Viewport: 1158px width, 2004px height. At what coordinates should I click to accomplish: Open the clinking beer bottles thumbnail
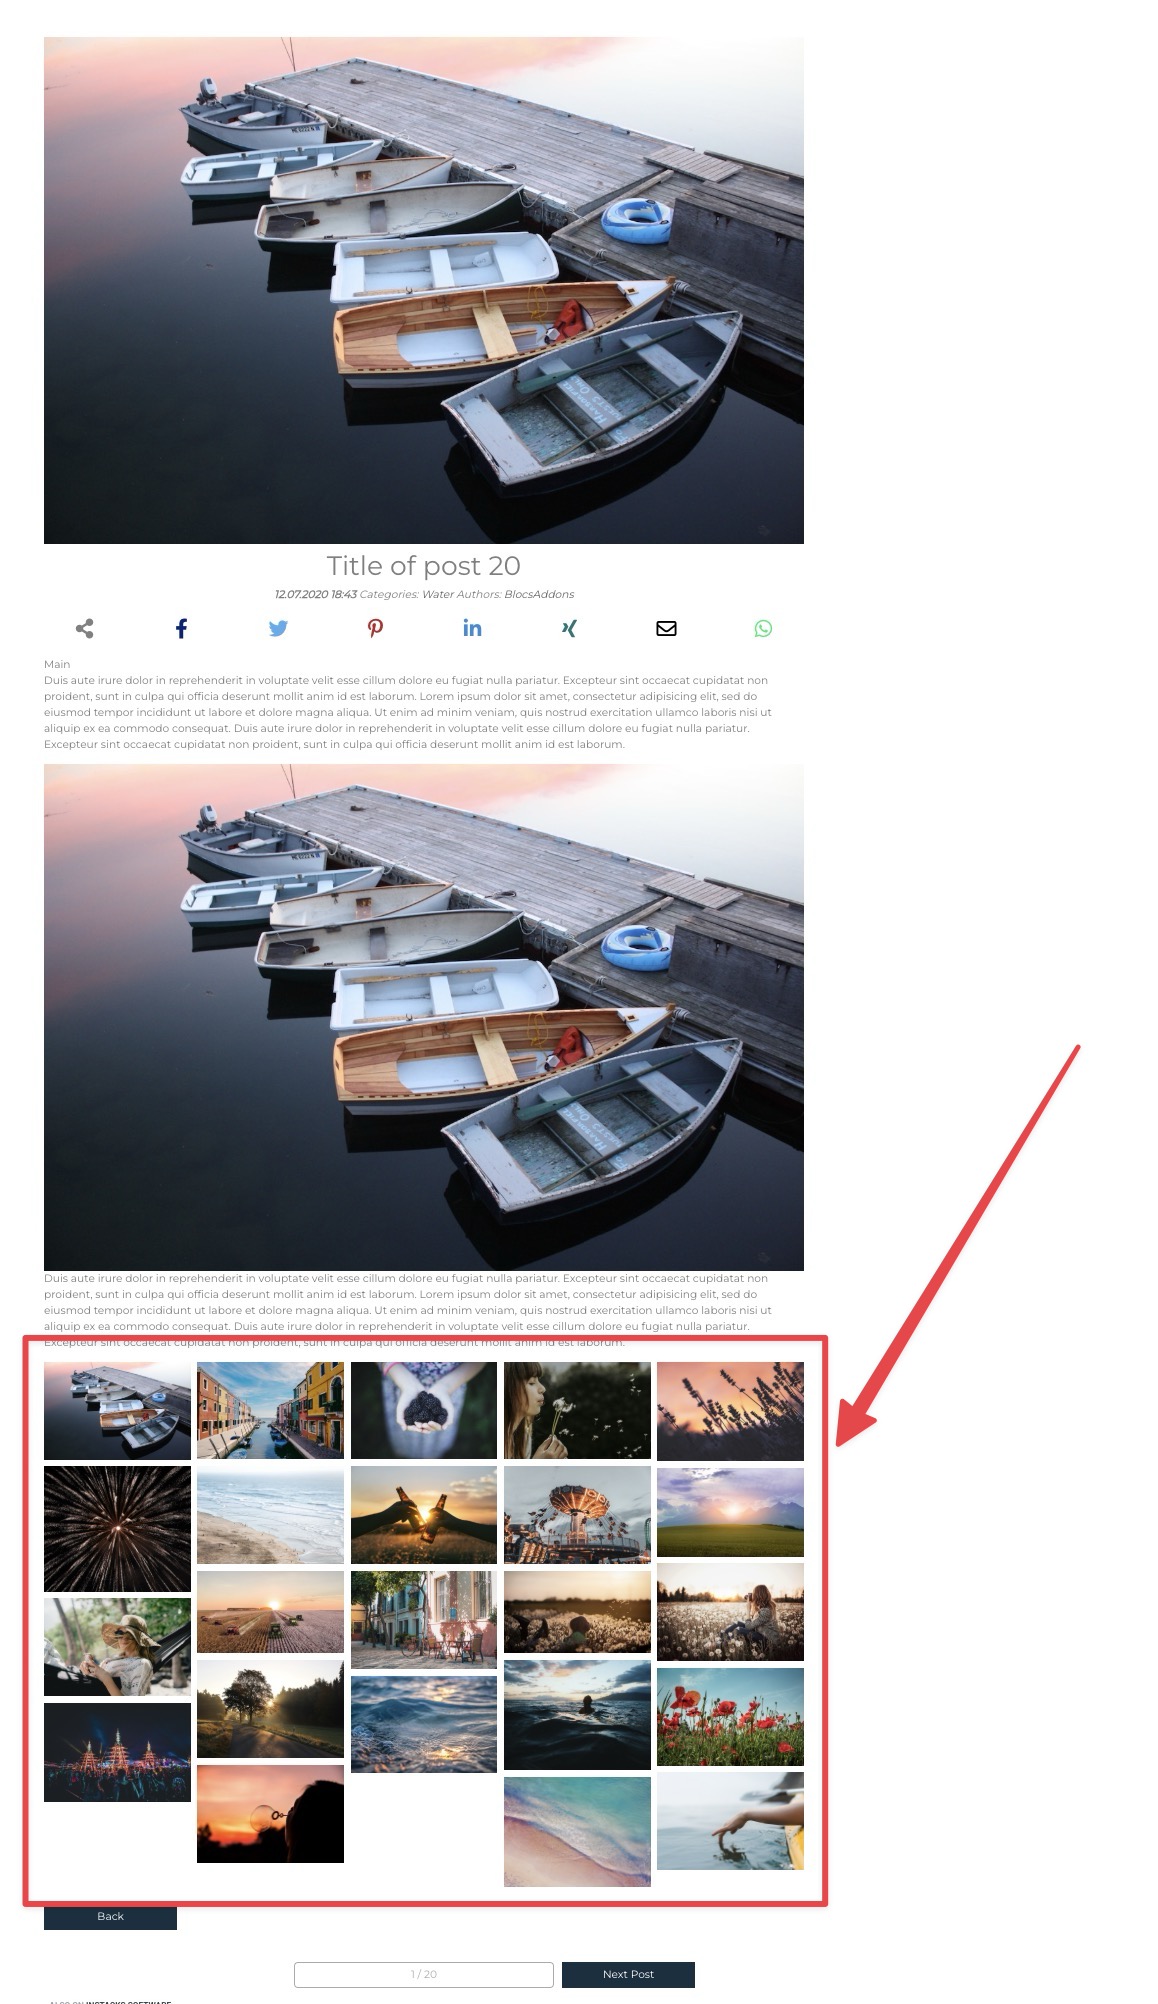pos(424,1515)
